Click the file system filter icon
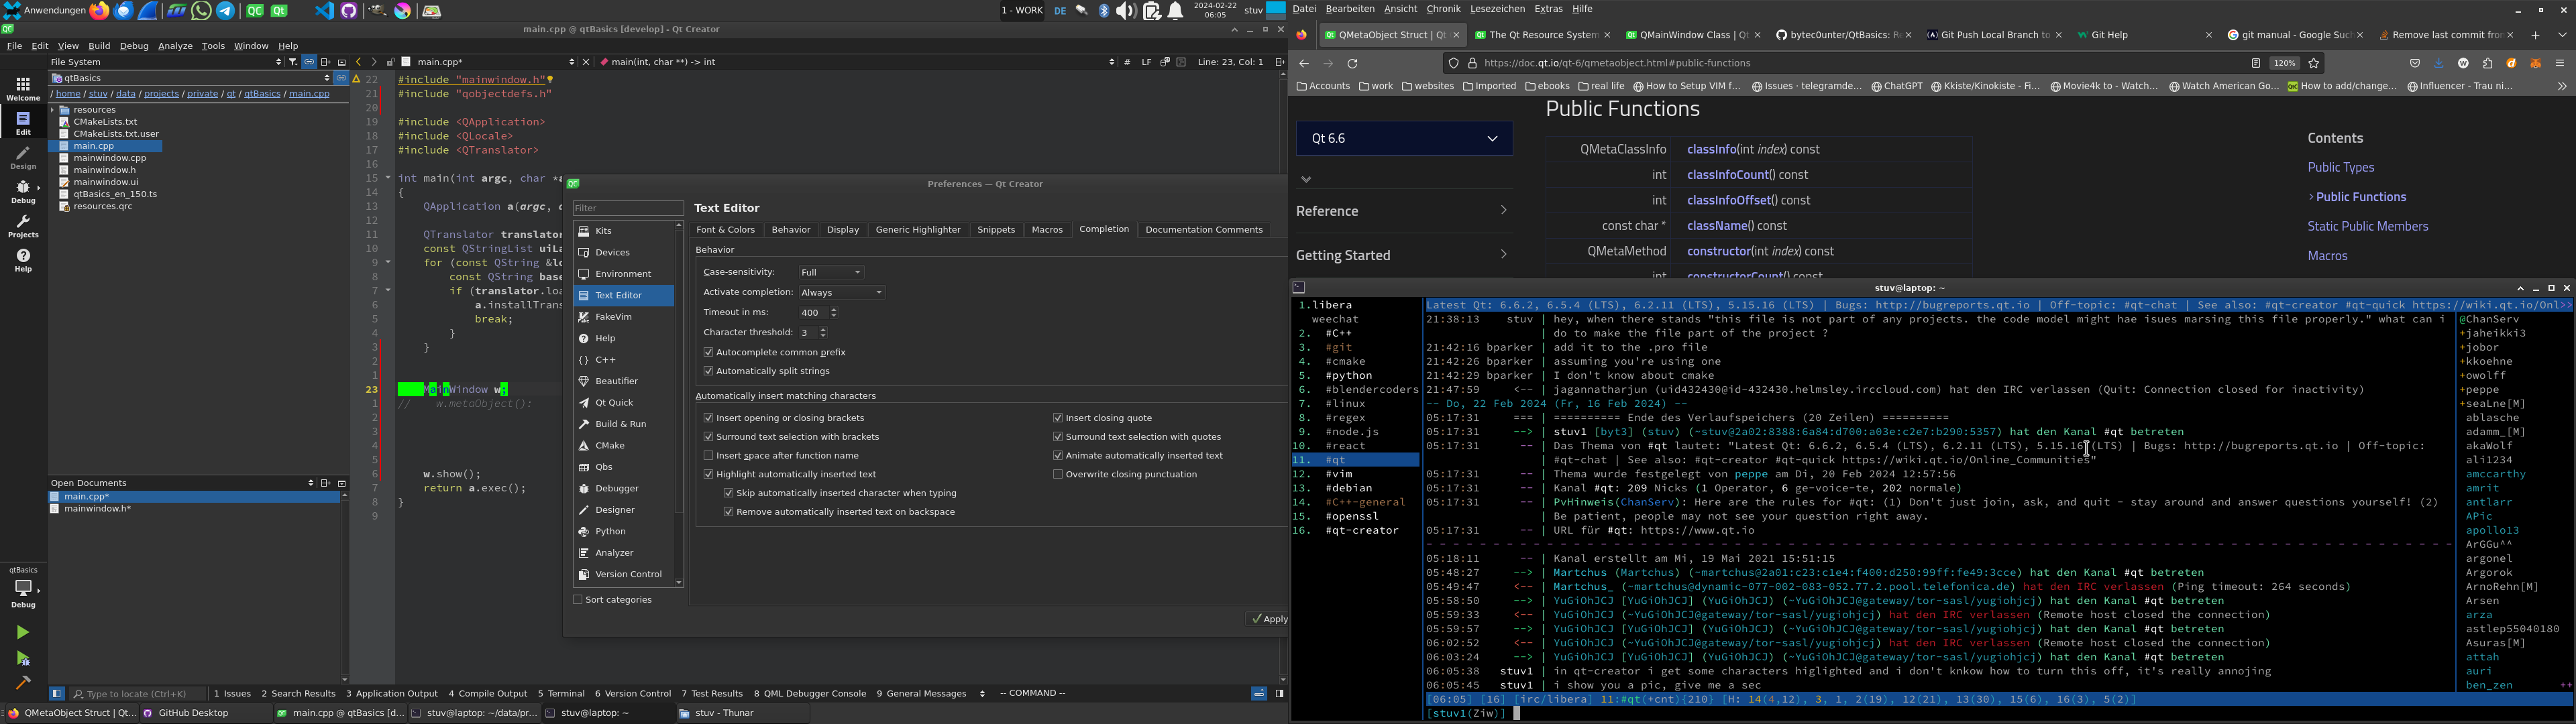The height and width of the screenshot is (724, 2576). pyautogui.click(x=293, y=62)
